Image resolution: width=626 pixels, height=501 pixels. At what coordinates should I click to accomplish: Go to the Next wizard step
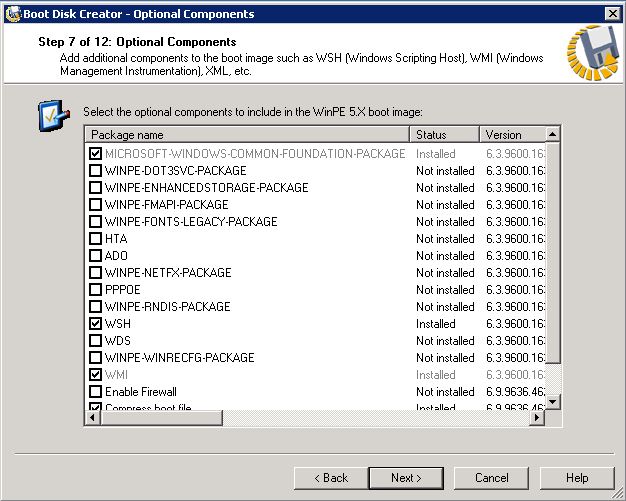(405, 478)
